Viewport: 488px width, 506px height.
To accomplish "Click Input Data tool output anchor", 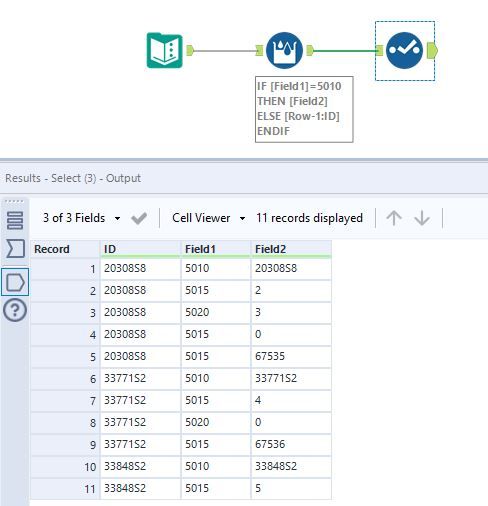I will (190, 51).
